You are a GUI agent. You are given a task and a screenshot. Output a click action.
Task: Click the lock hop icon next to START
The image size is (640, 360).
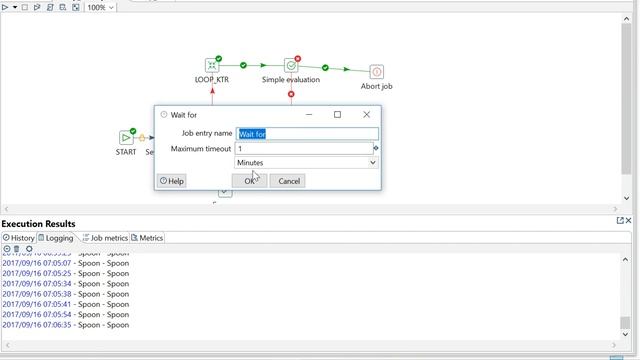[x=142, y=138]
